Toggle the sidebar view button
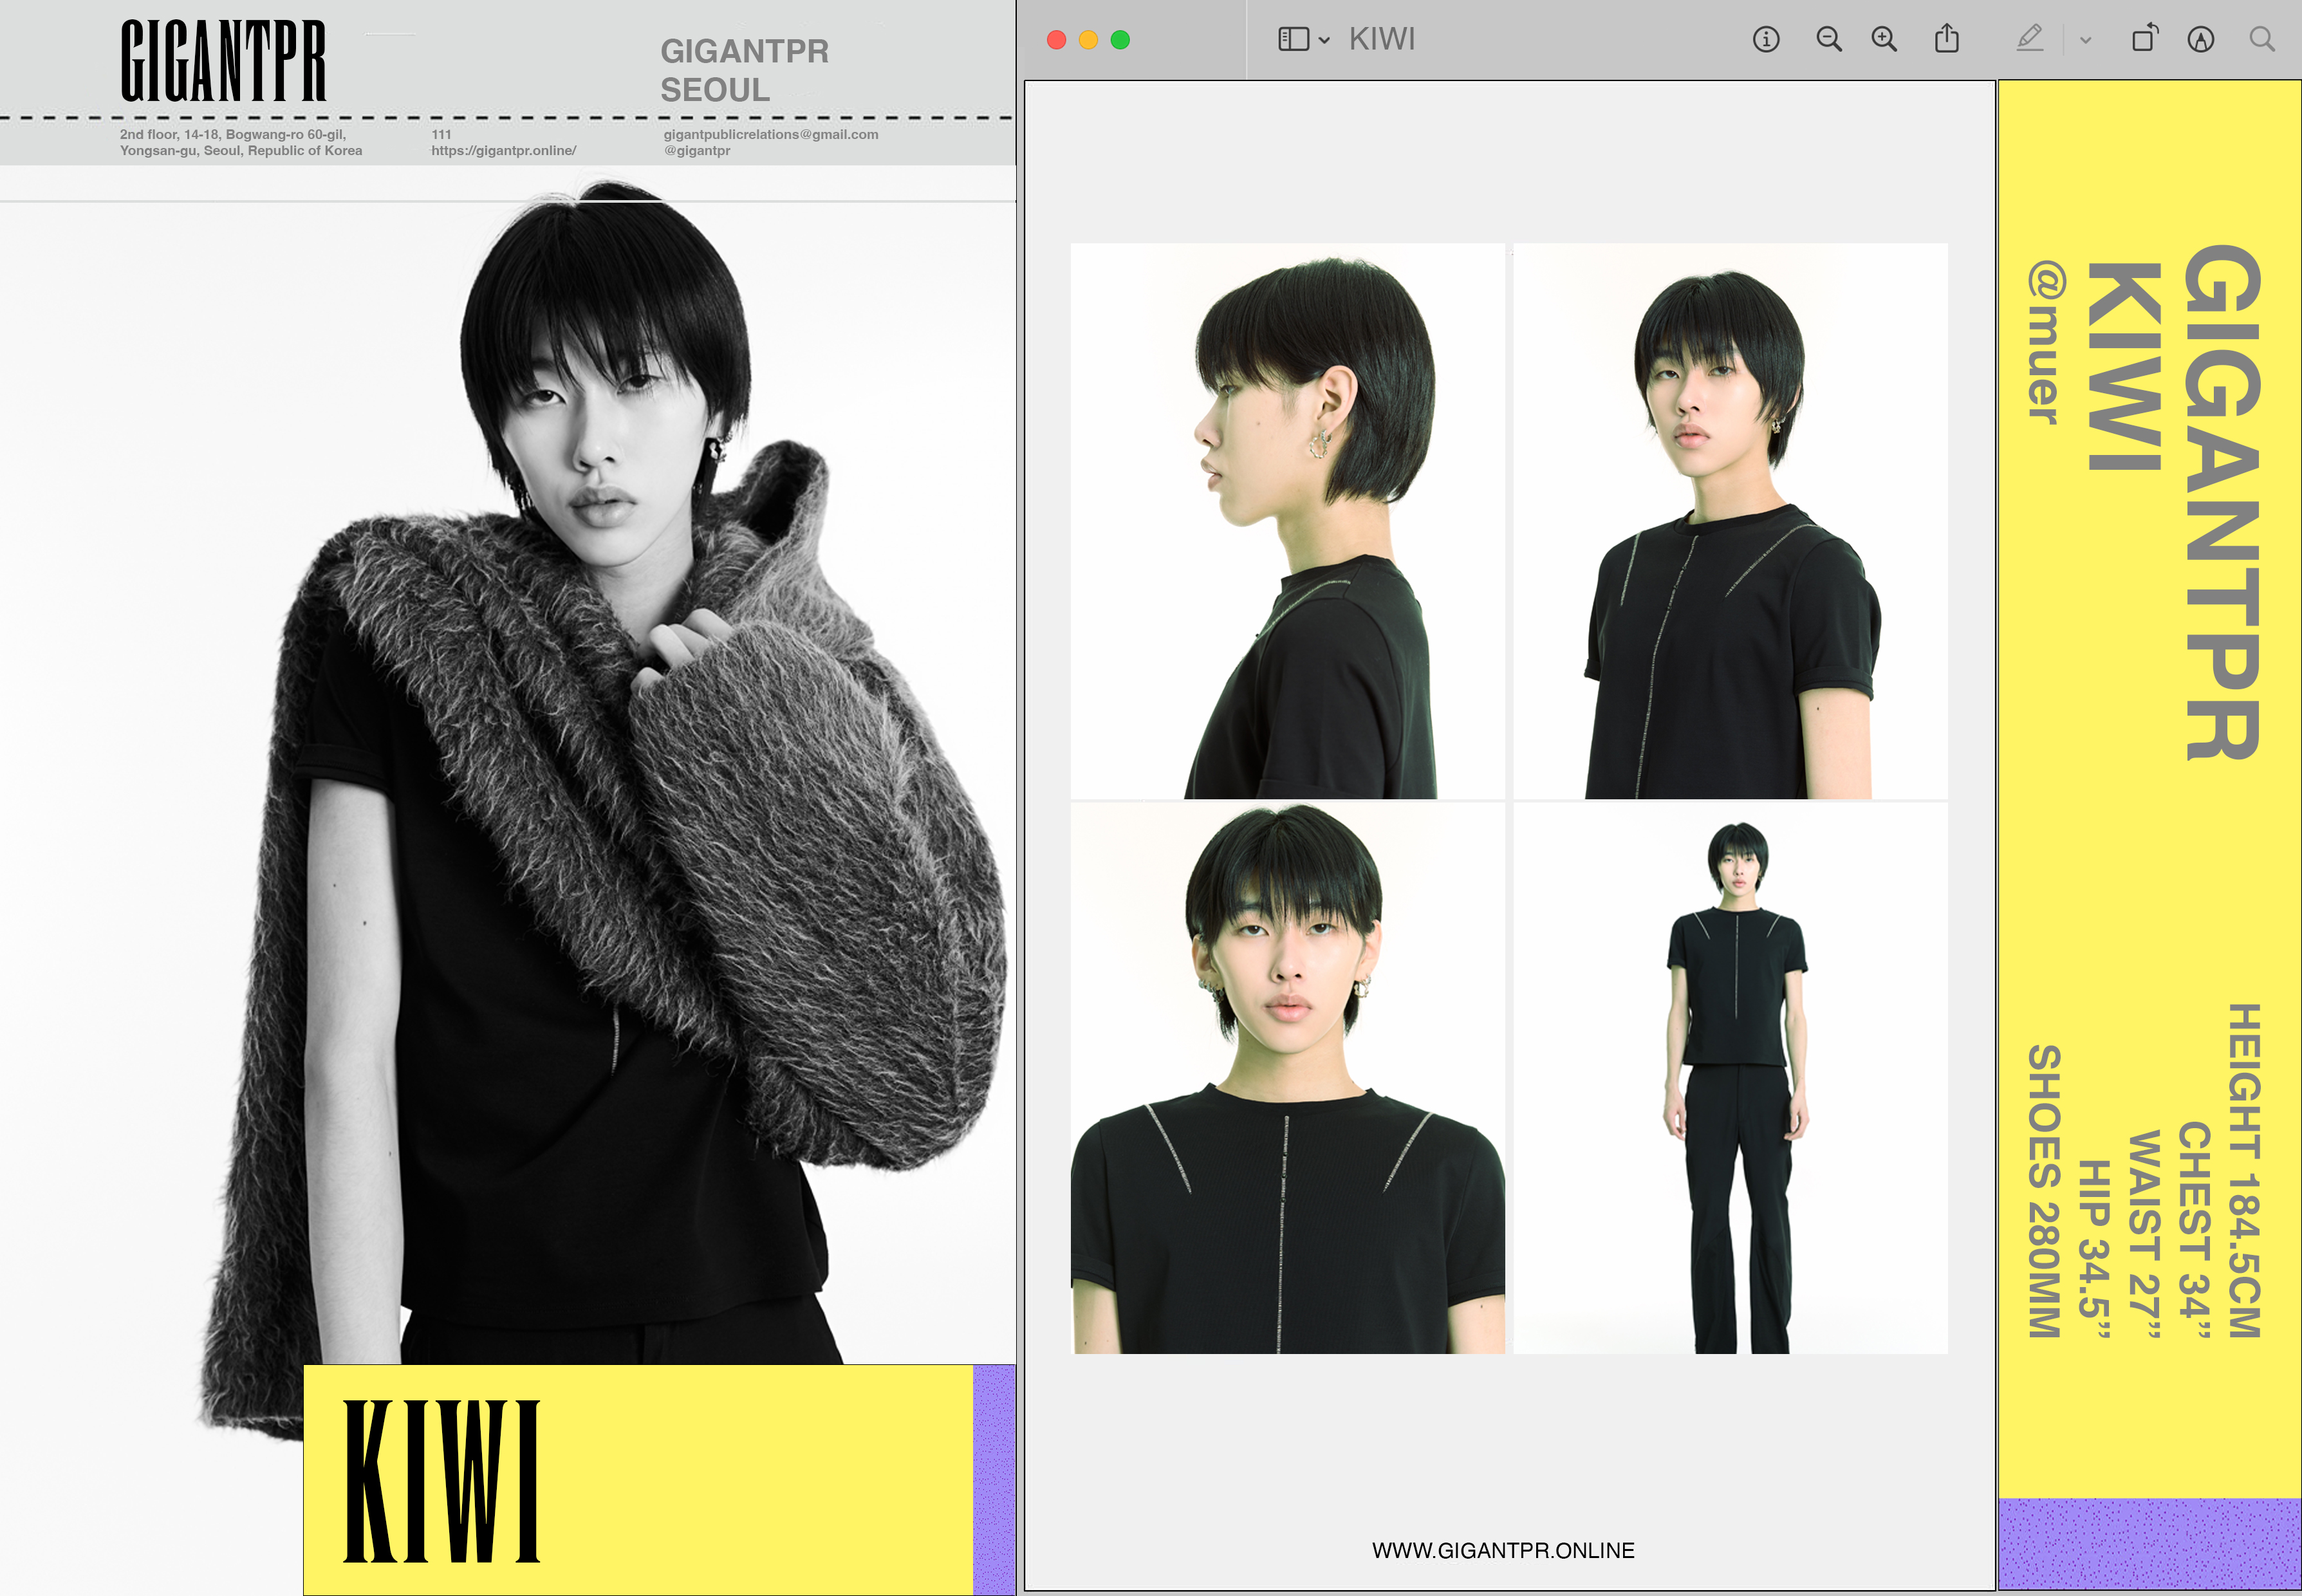The width and height of the screenshot is (2302, 1596). pos(1293,40)
